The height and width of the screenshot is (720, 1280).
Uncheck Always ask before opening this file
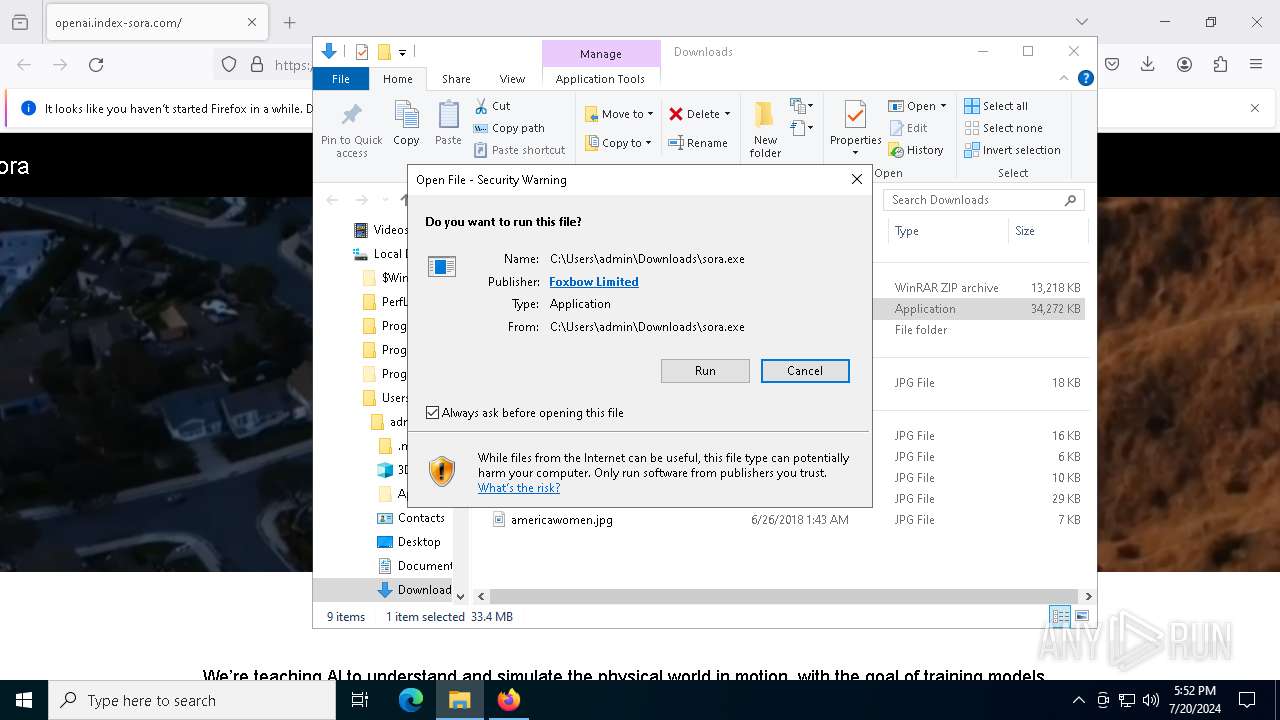[x=432, y=412]
